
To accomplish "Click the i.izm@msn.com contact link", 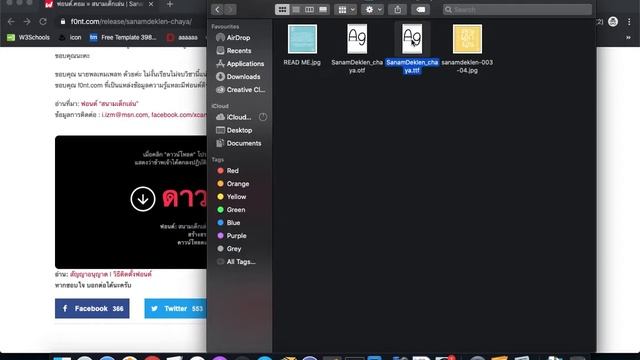I will coord(125,115).
